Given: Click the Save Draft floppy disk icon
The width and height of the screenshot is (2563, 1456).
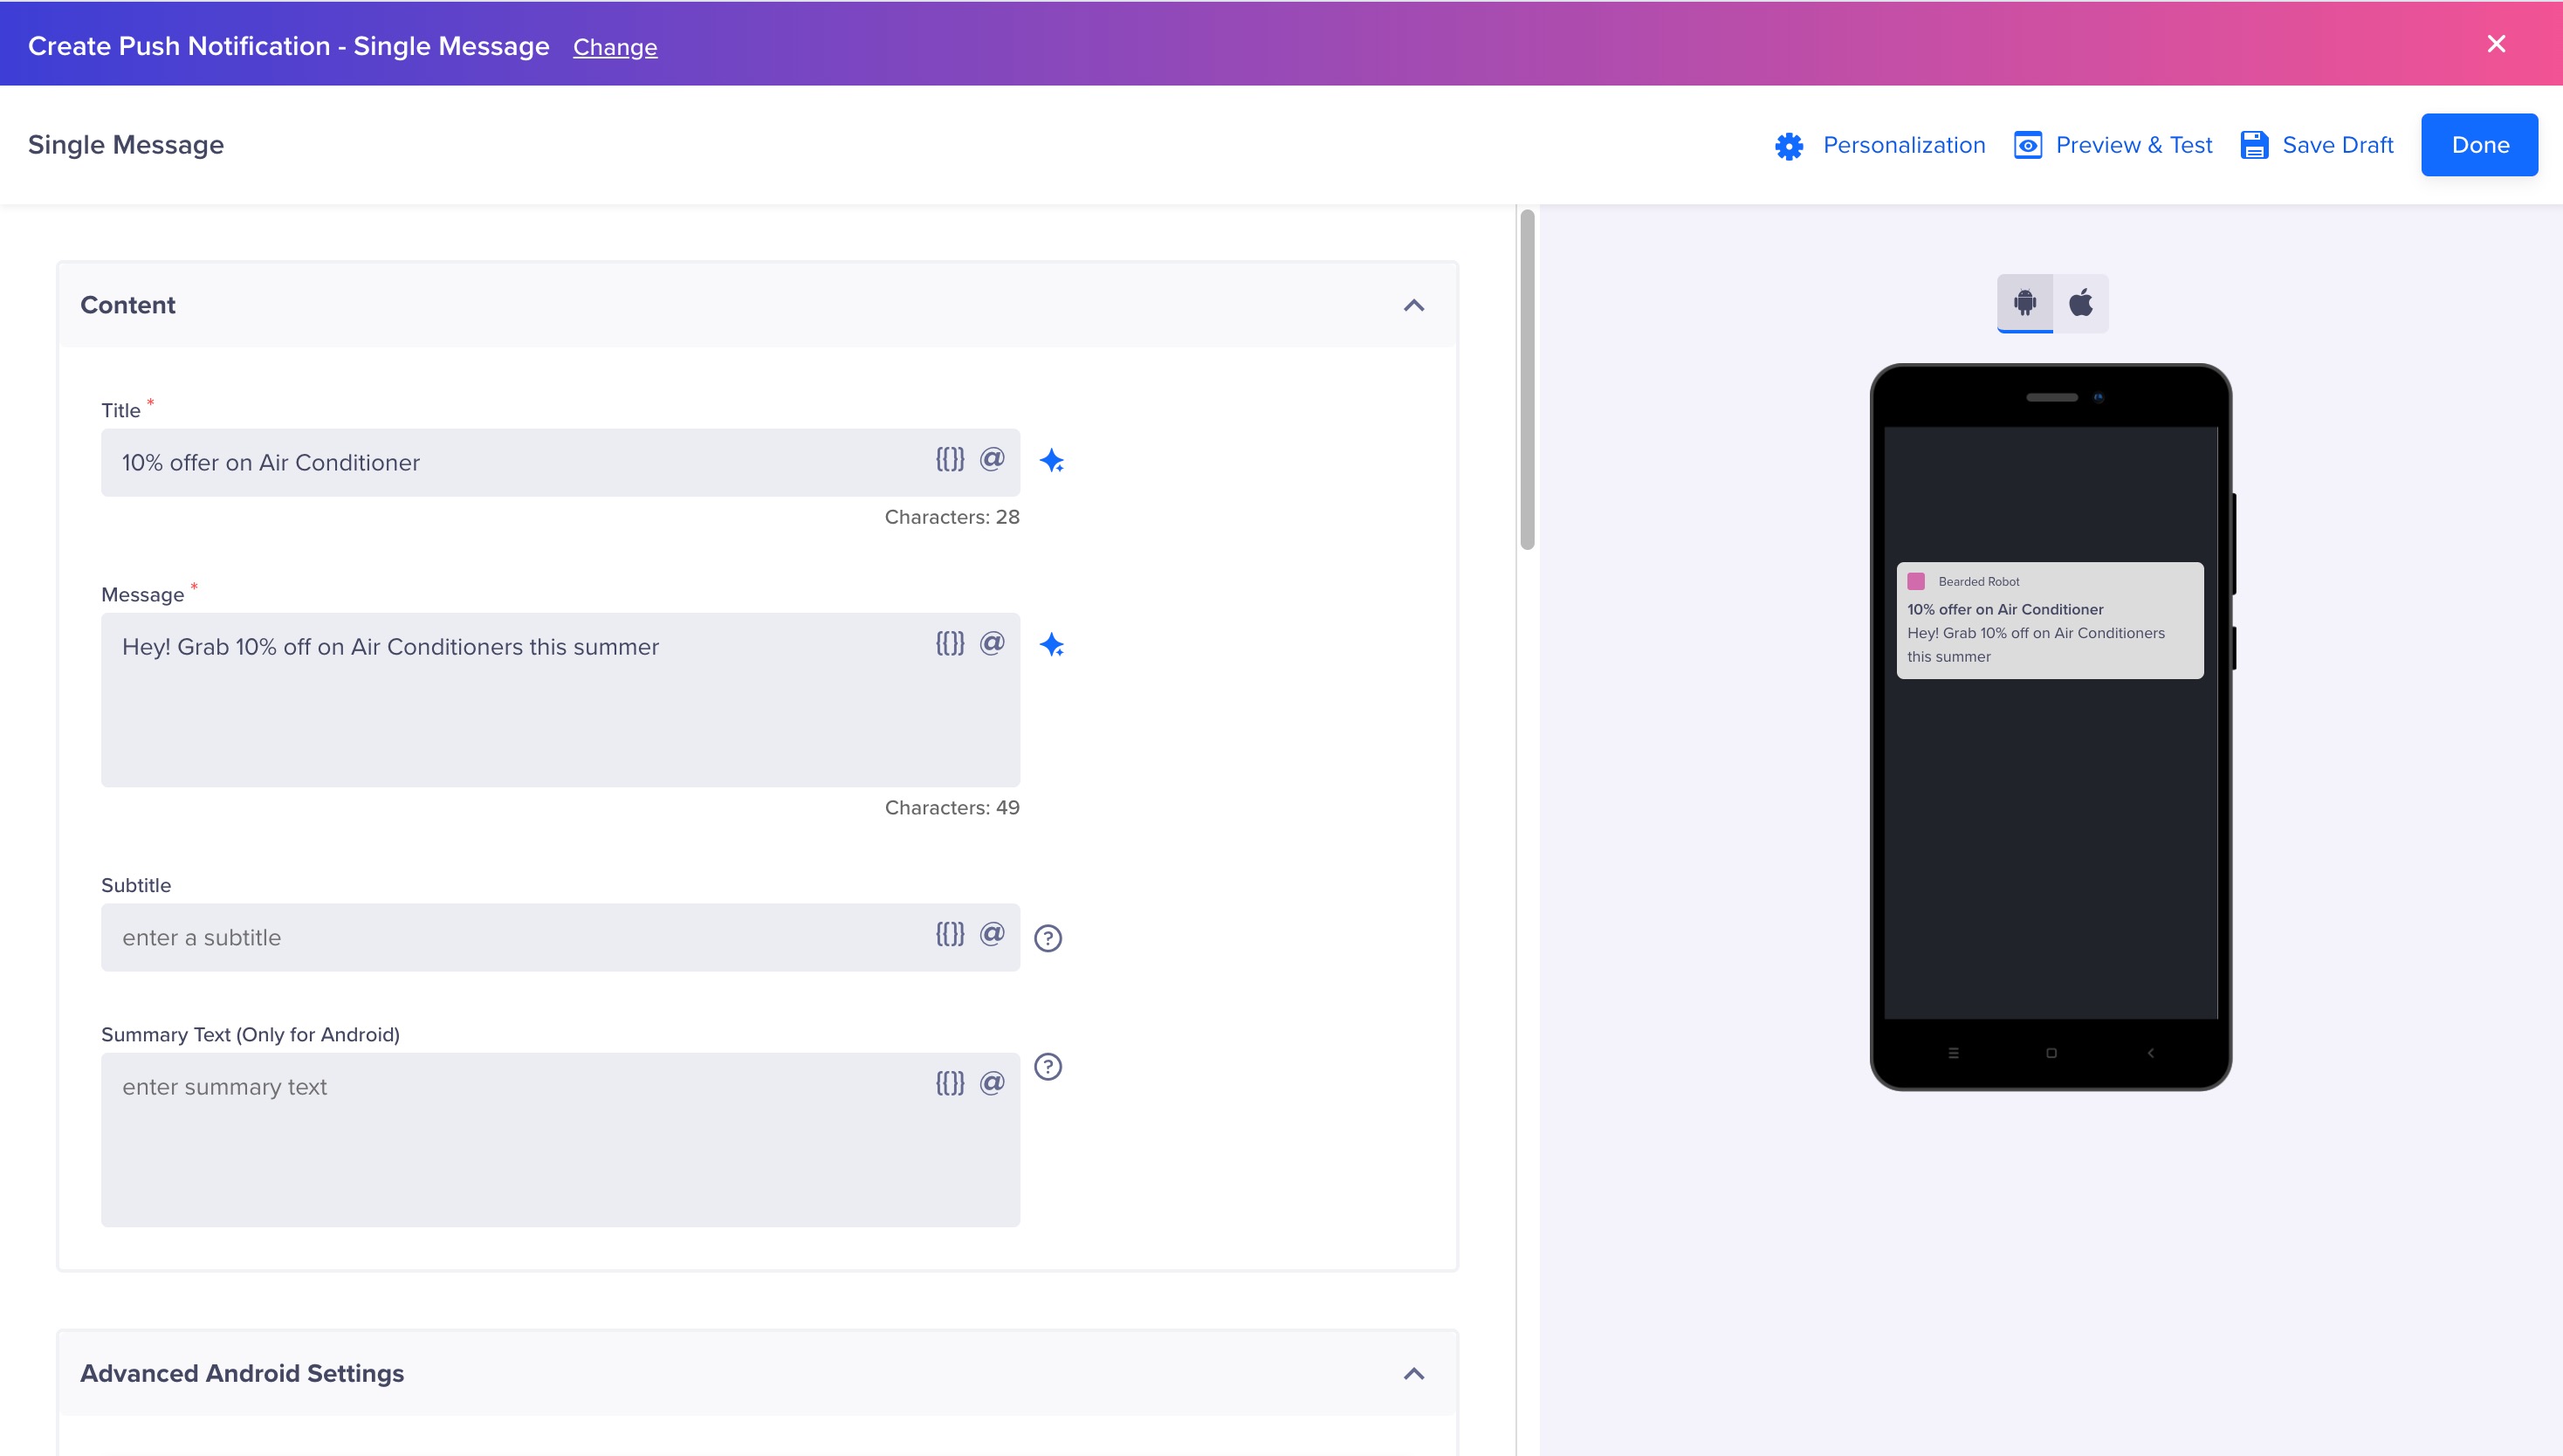Looking at the screenshot, I should 2253,144.
